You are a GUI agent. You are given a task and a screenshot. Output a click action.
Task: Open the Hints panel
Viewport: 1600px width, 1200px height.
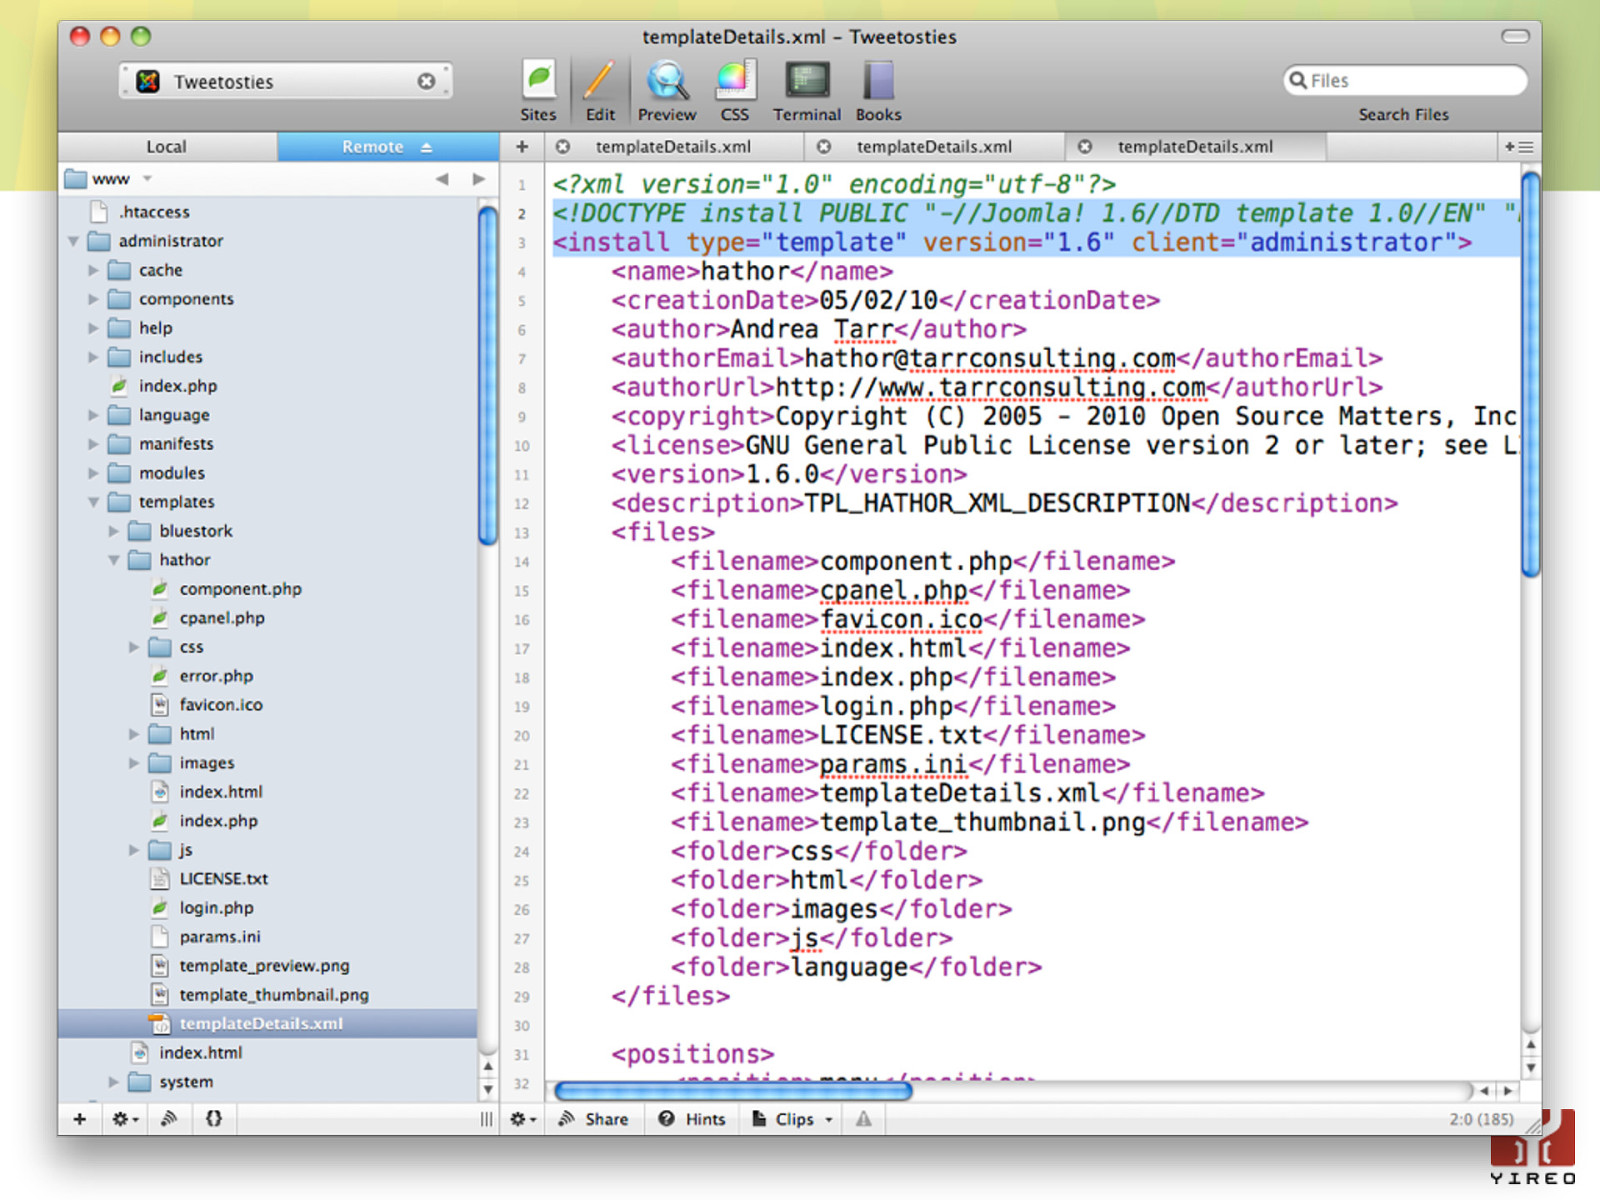click(692, 1119)
